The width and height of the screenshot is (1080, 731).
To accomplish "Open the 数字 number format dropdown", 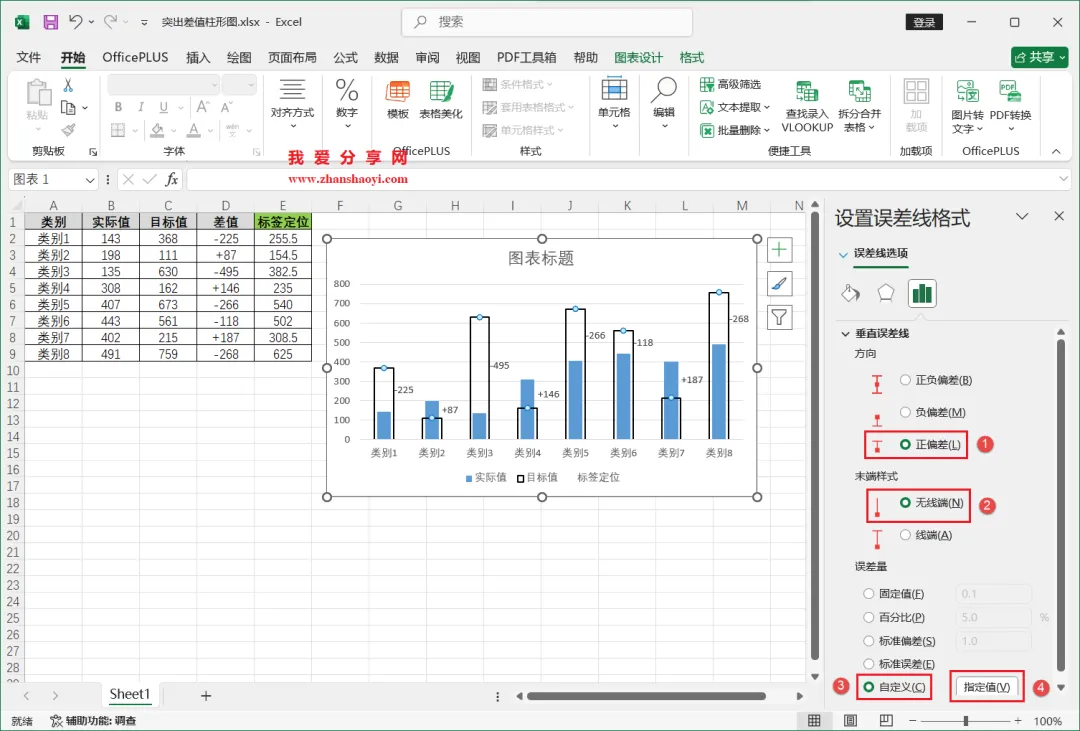I will click(346, 103).
